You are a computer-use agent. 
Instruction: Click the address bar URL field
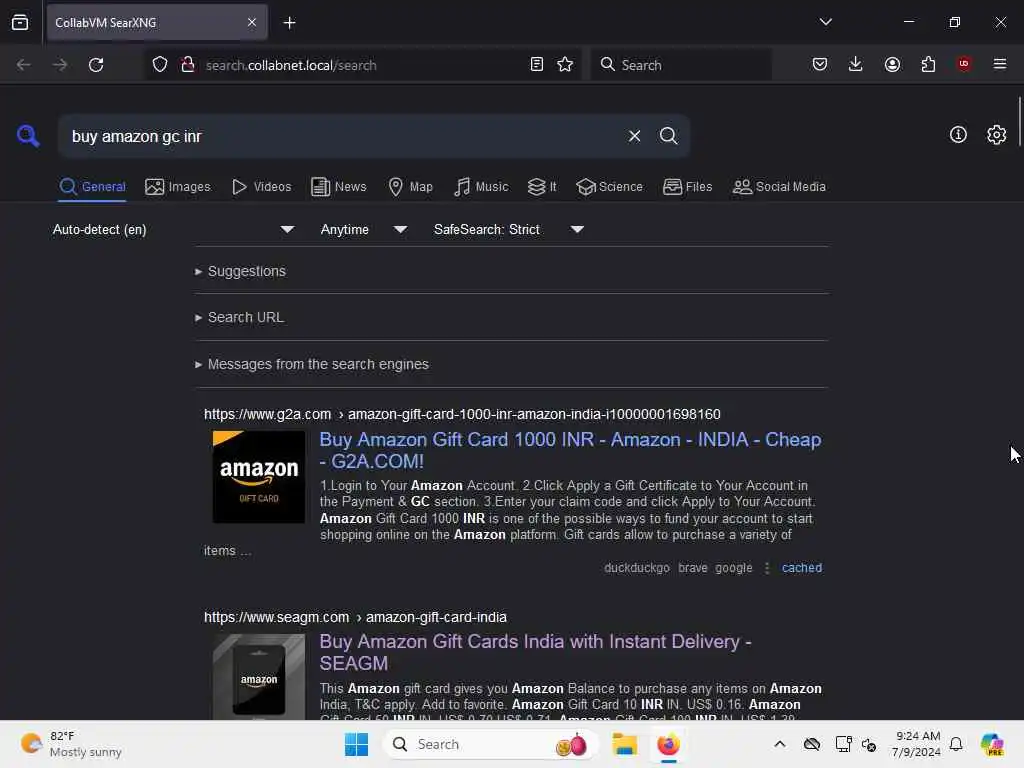pyautogui.click(x=362, y=65)
